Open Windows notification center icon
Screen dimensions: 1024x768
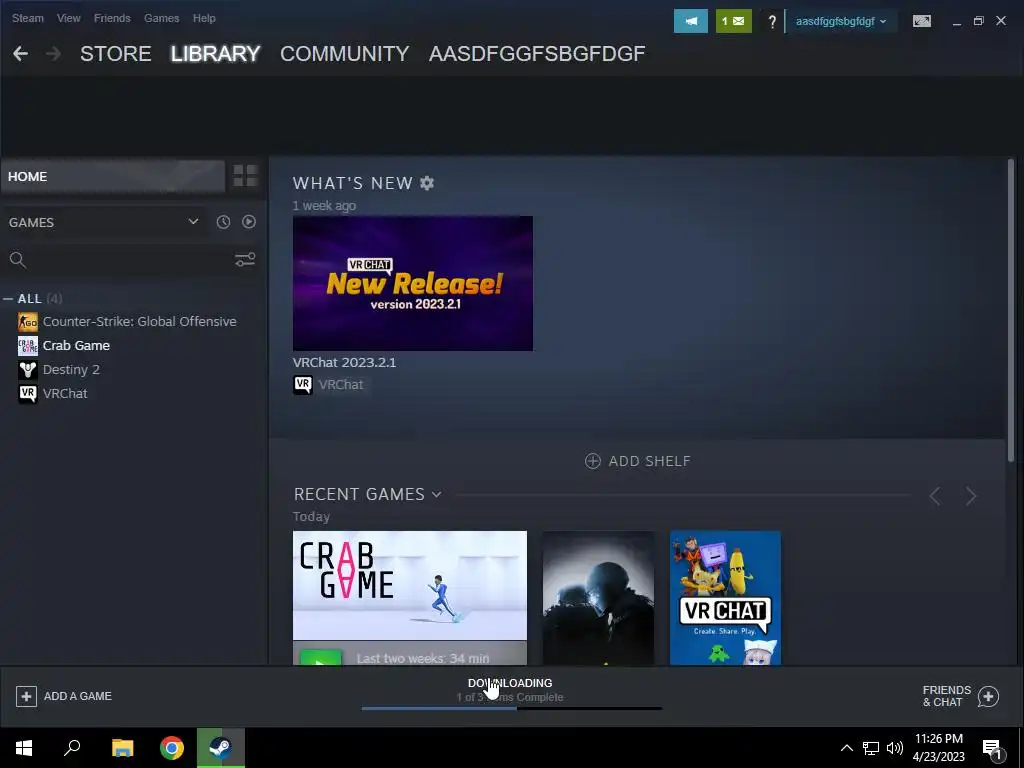(993, 750)
